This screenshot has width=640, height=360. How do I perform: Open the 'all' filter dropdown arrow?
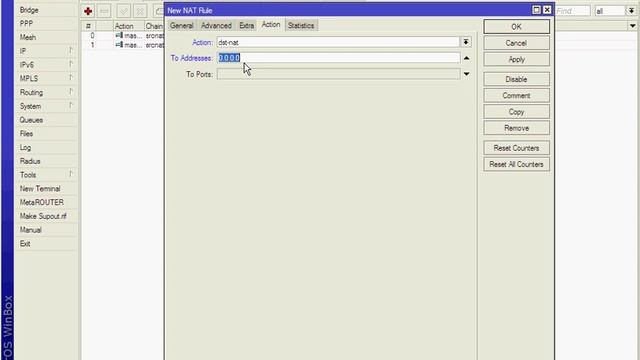631,11
